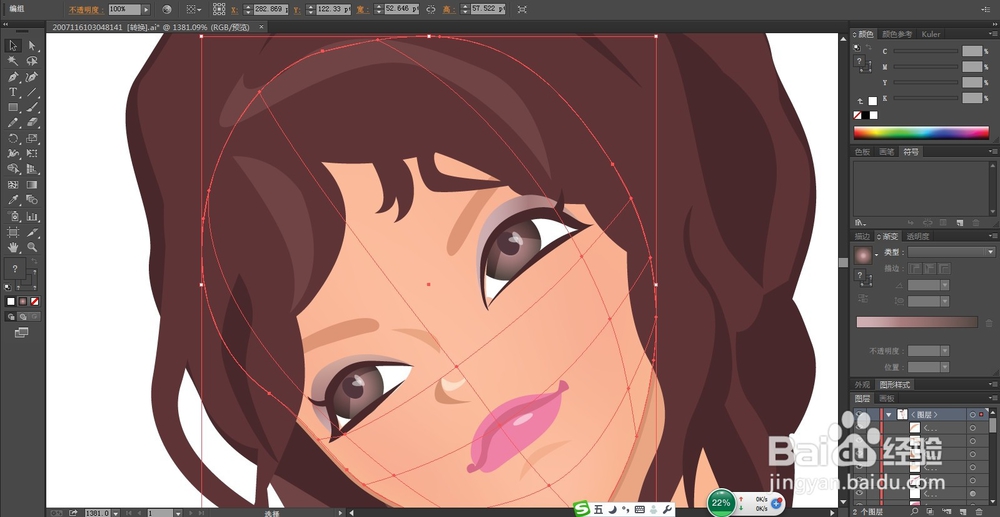Select the Pen tool
Screen dimensions: 1000x517
point(13,76)
